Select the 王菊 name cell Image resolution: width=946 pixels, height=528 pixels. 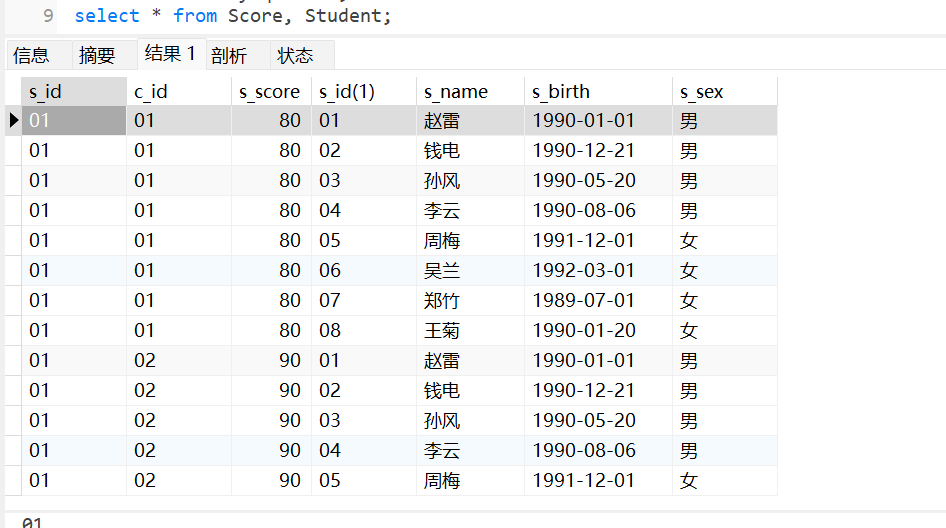pyautogui.click(x=470, y=331)
